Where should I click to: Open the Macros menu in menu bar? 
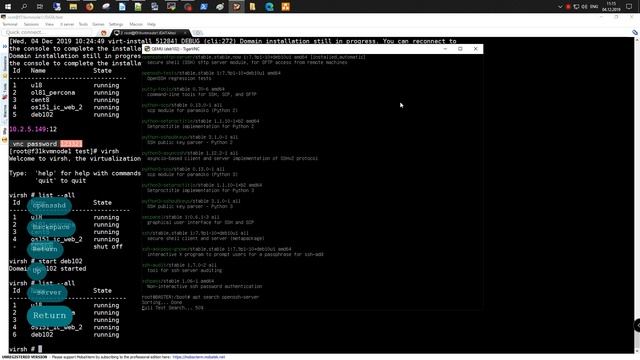136,24
